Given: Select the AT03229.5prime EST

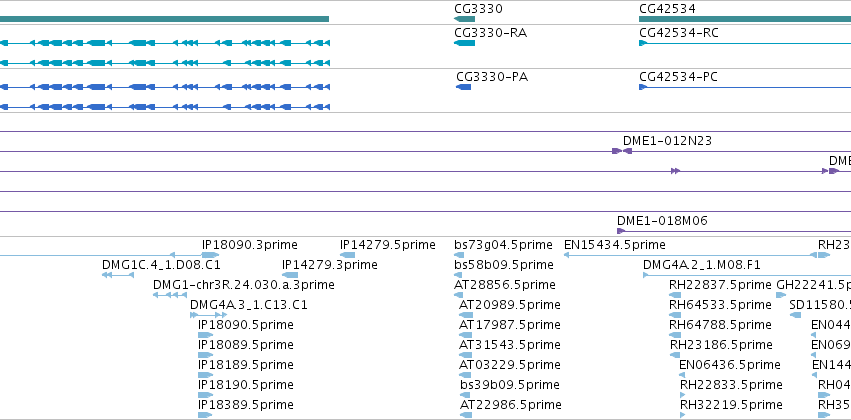Looking at the screenshot, I should [466, 376].
